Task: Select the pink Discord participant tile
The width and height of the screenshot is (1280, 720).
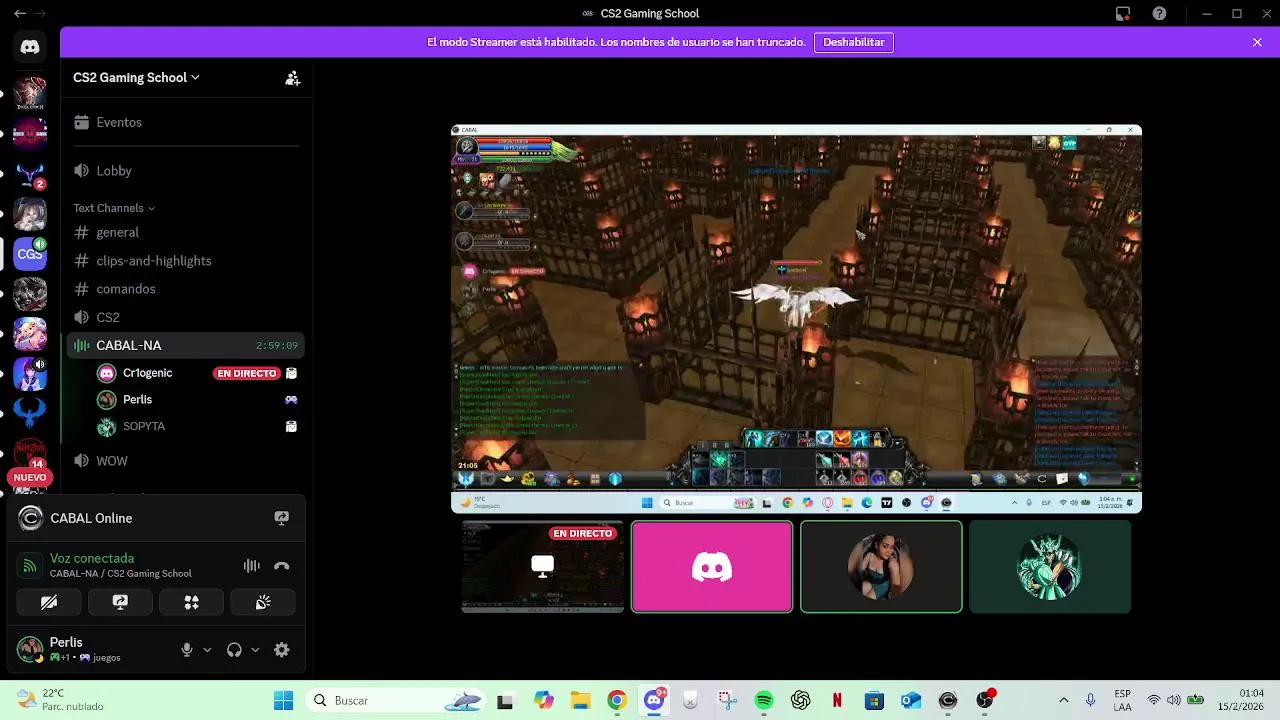Action: [x=712, y=566]
